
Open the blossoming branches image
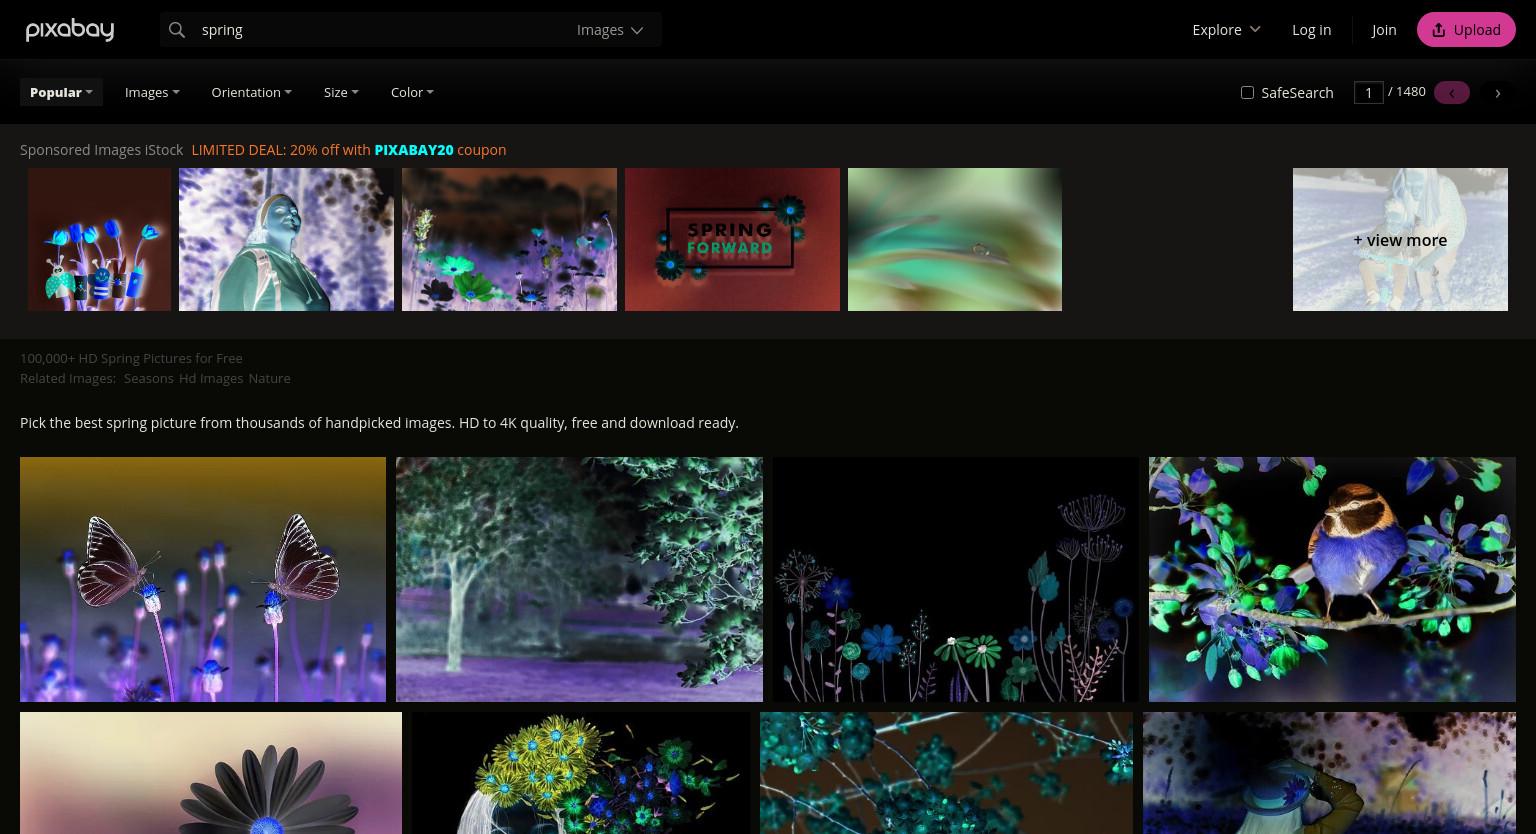tap(946, 773)
